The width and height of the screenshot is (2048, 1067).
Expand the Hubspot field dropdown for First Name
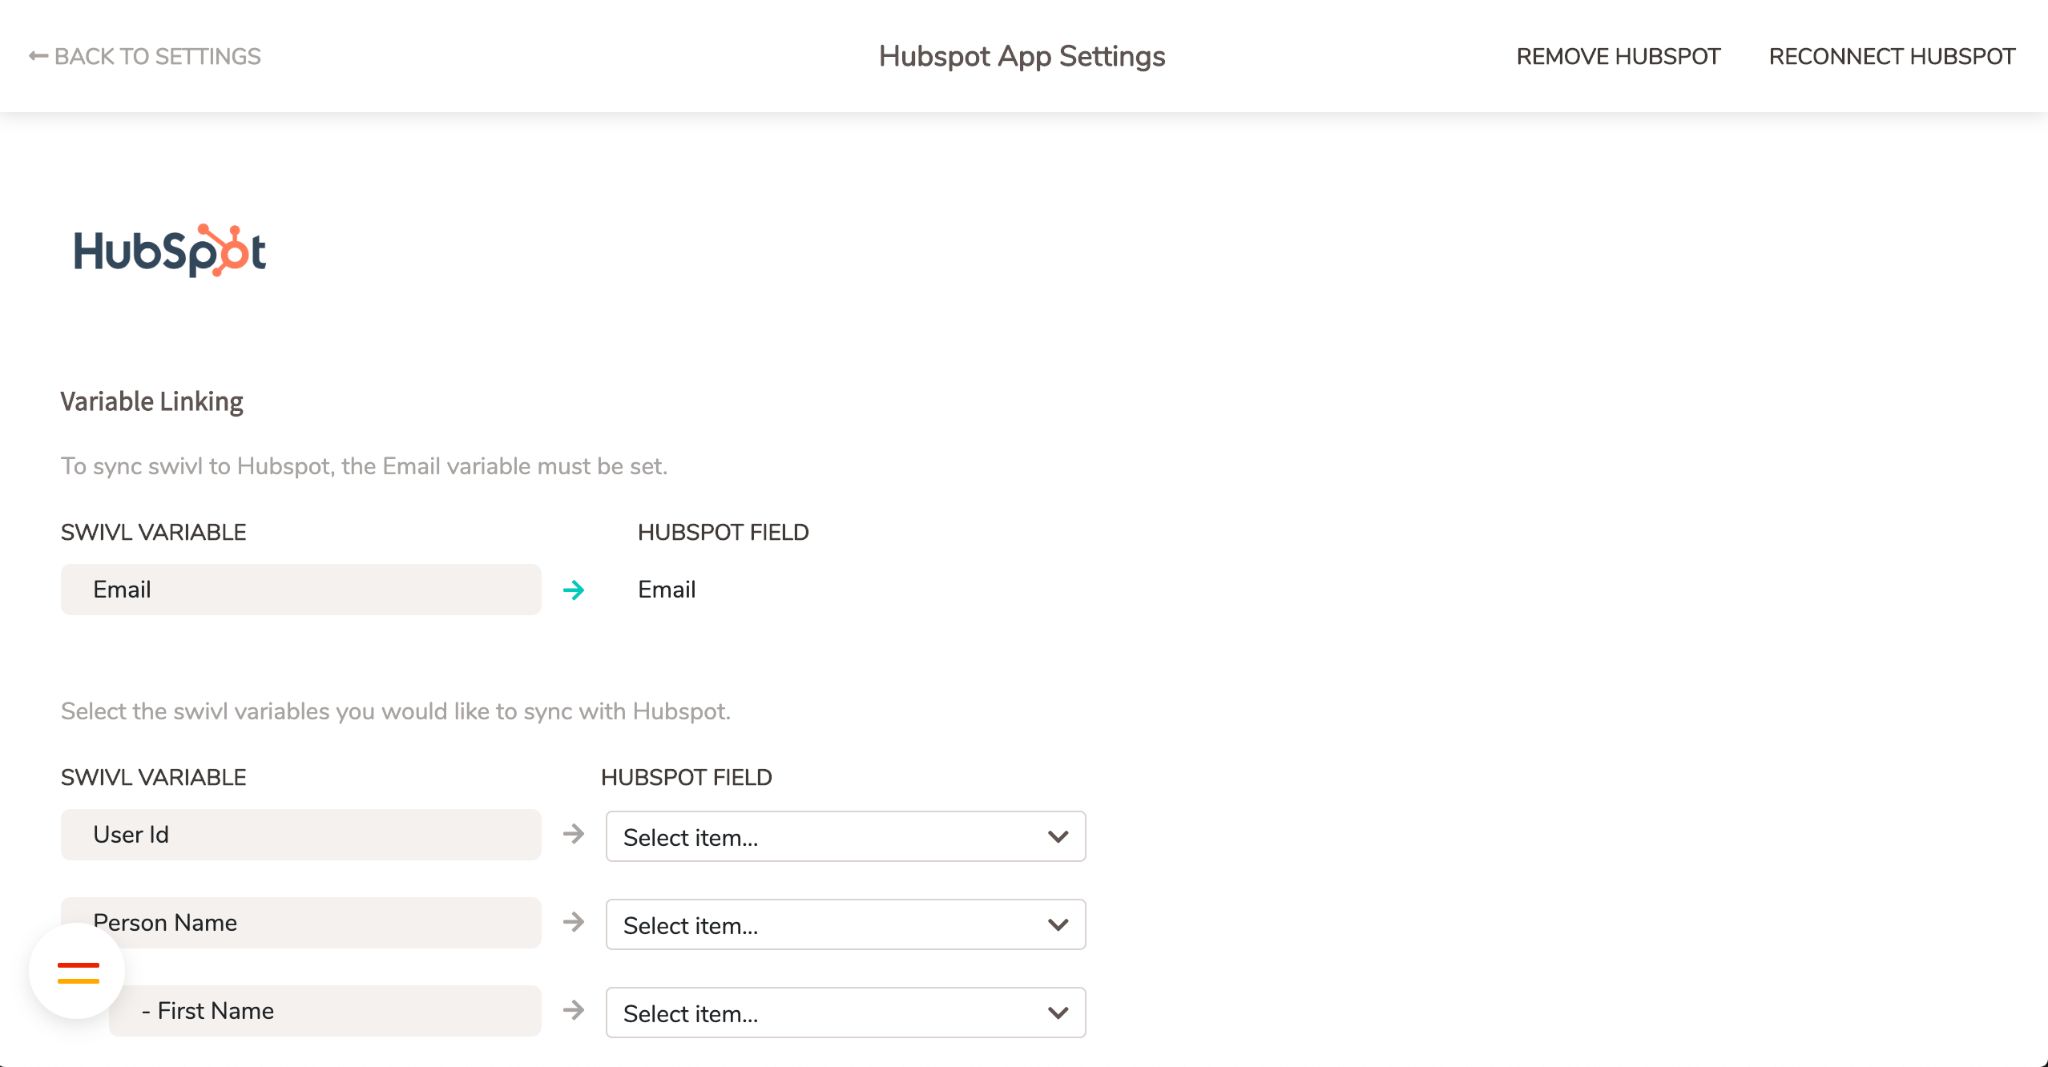pyautogui.click(x=845, y=1012)
